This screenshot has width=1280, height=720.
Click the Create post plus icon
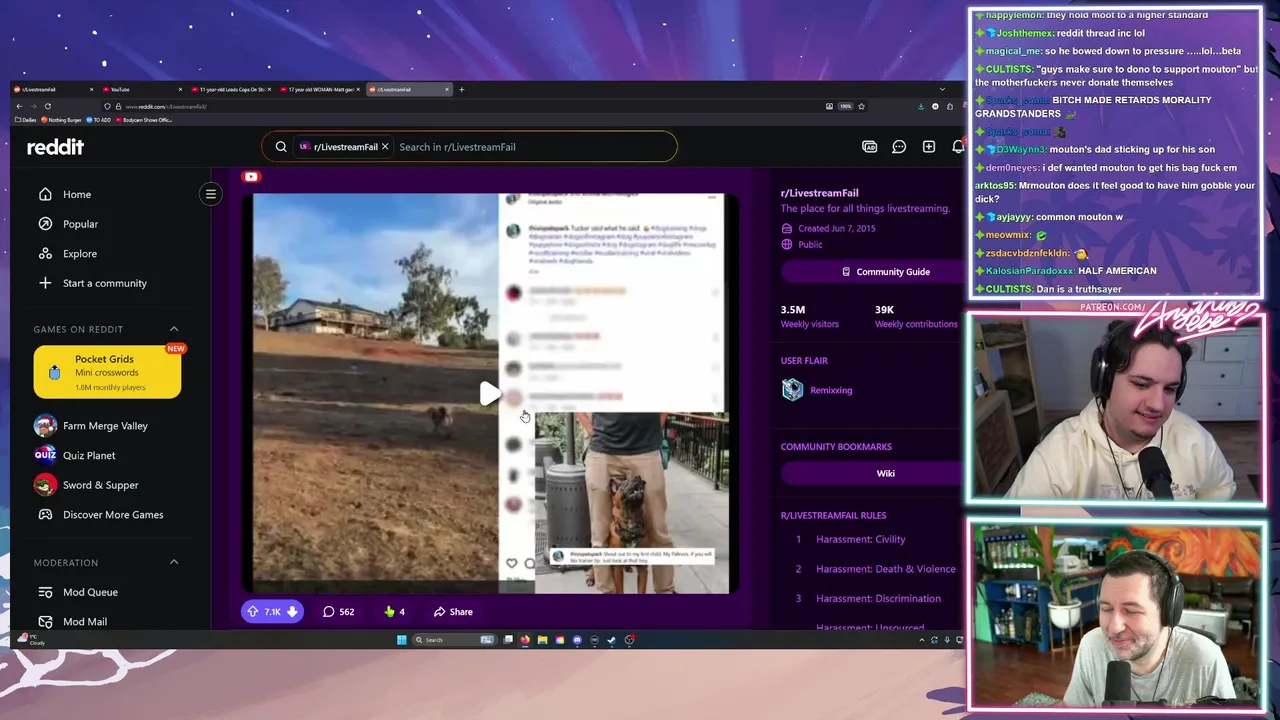pos(929,147)
